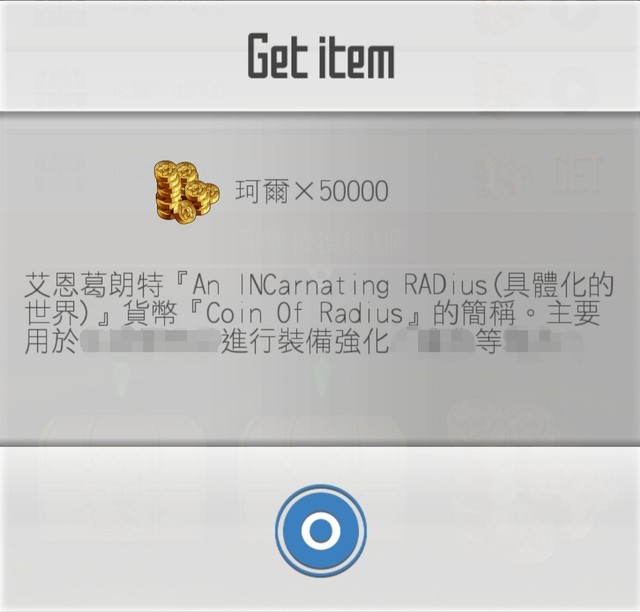Click the 主要 text ending second line
The height and width of the screenshot is (612, 640).
tap(574, 313)
